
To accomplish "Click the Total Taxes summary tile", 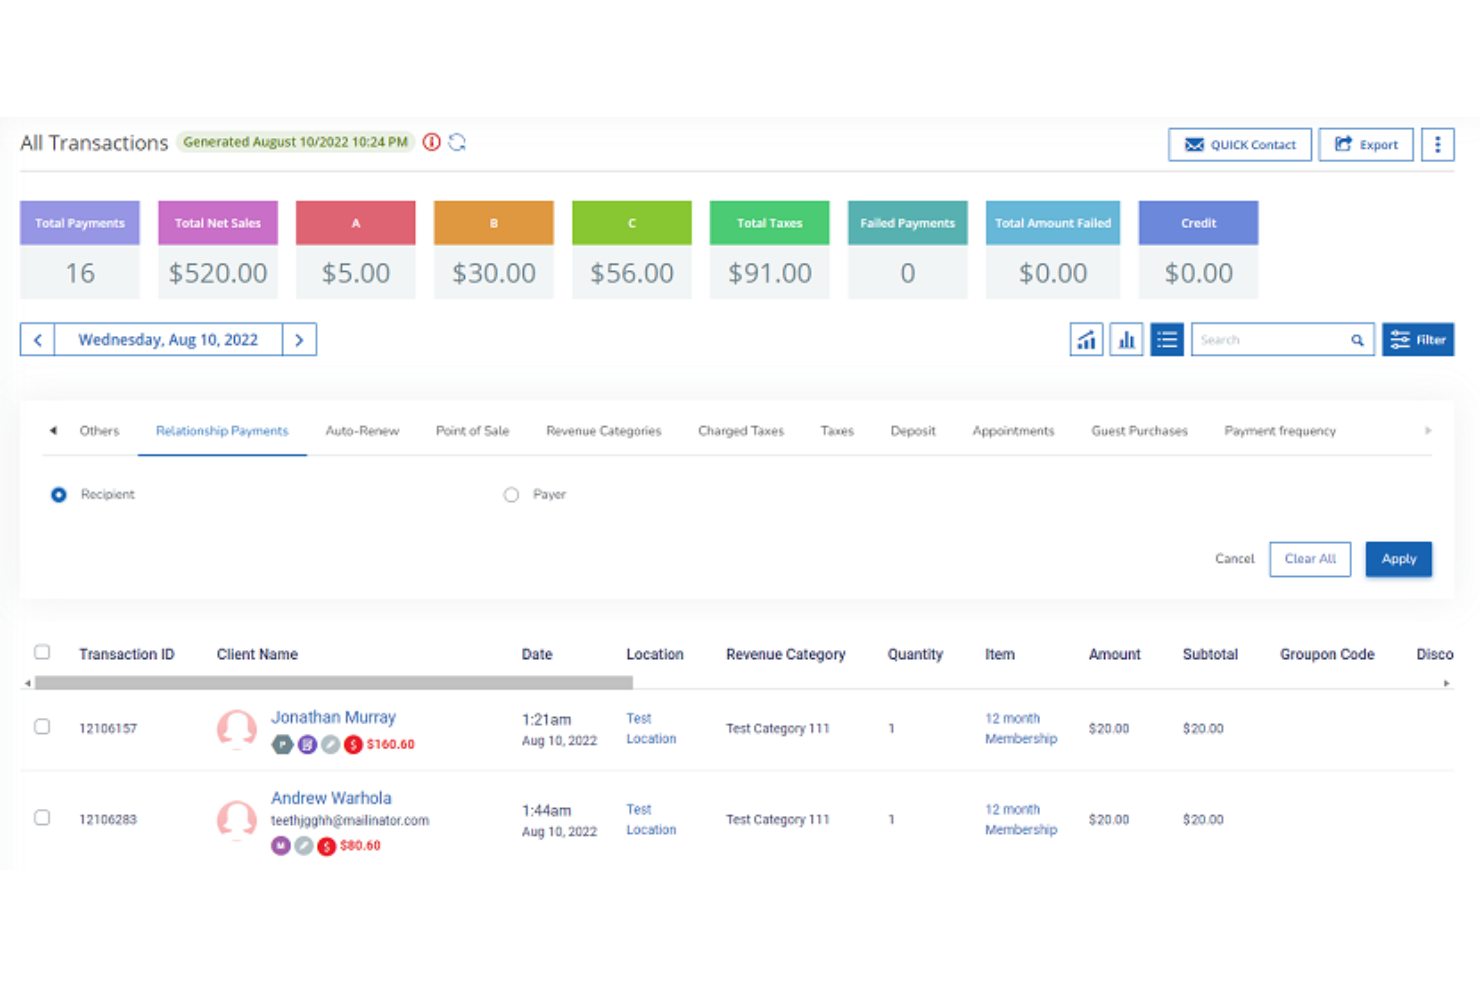I will point(770,250).
